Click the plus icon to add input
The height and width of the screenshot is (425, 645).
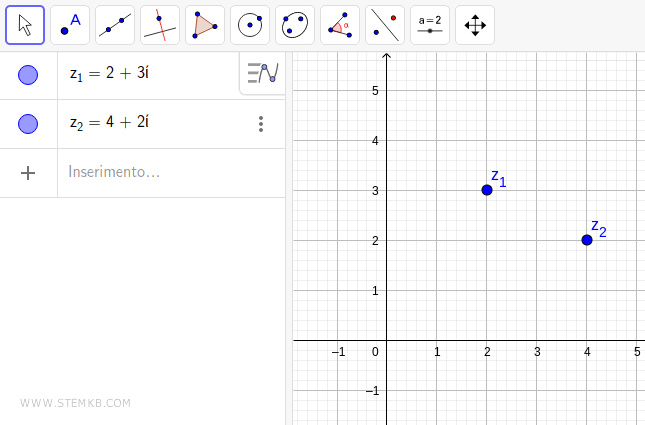28,172
